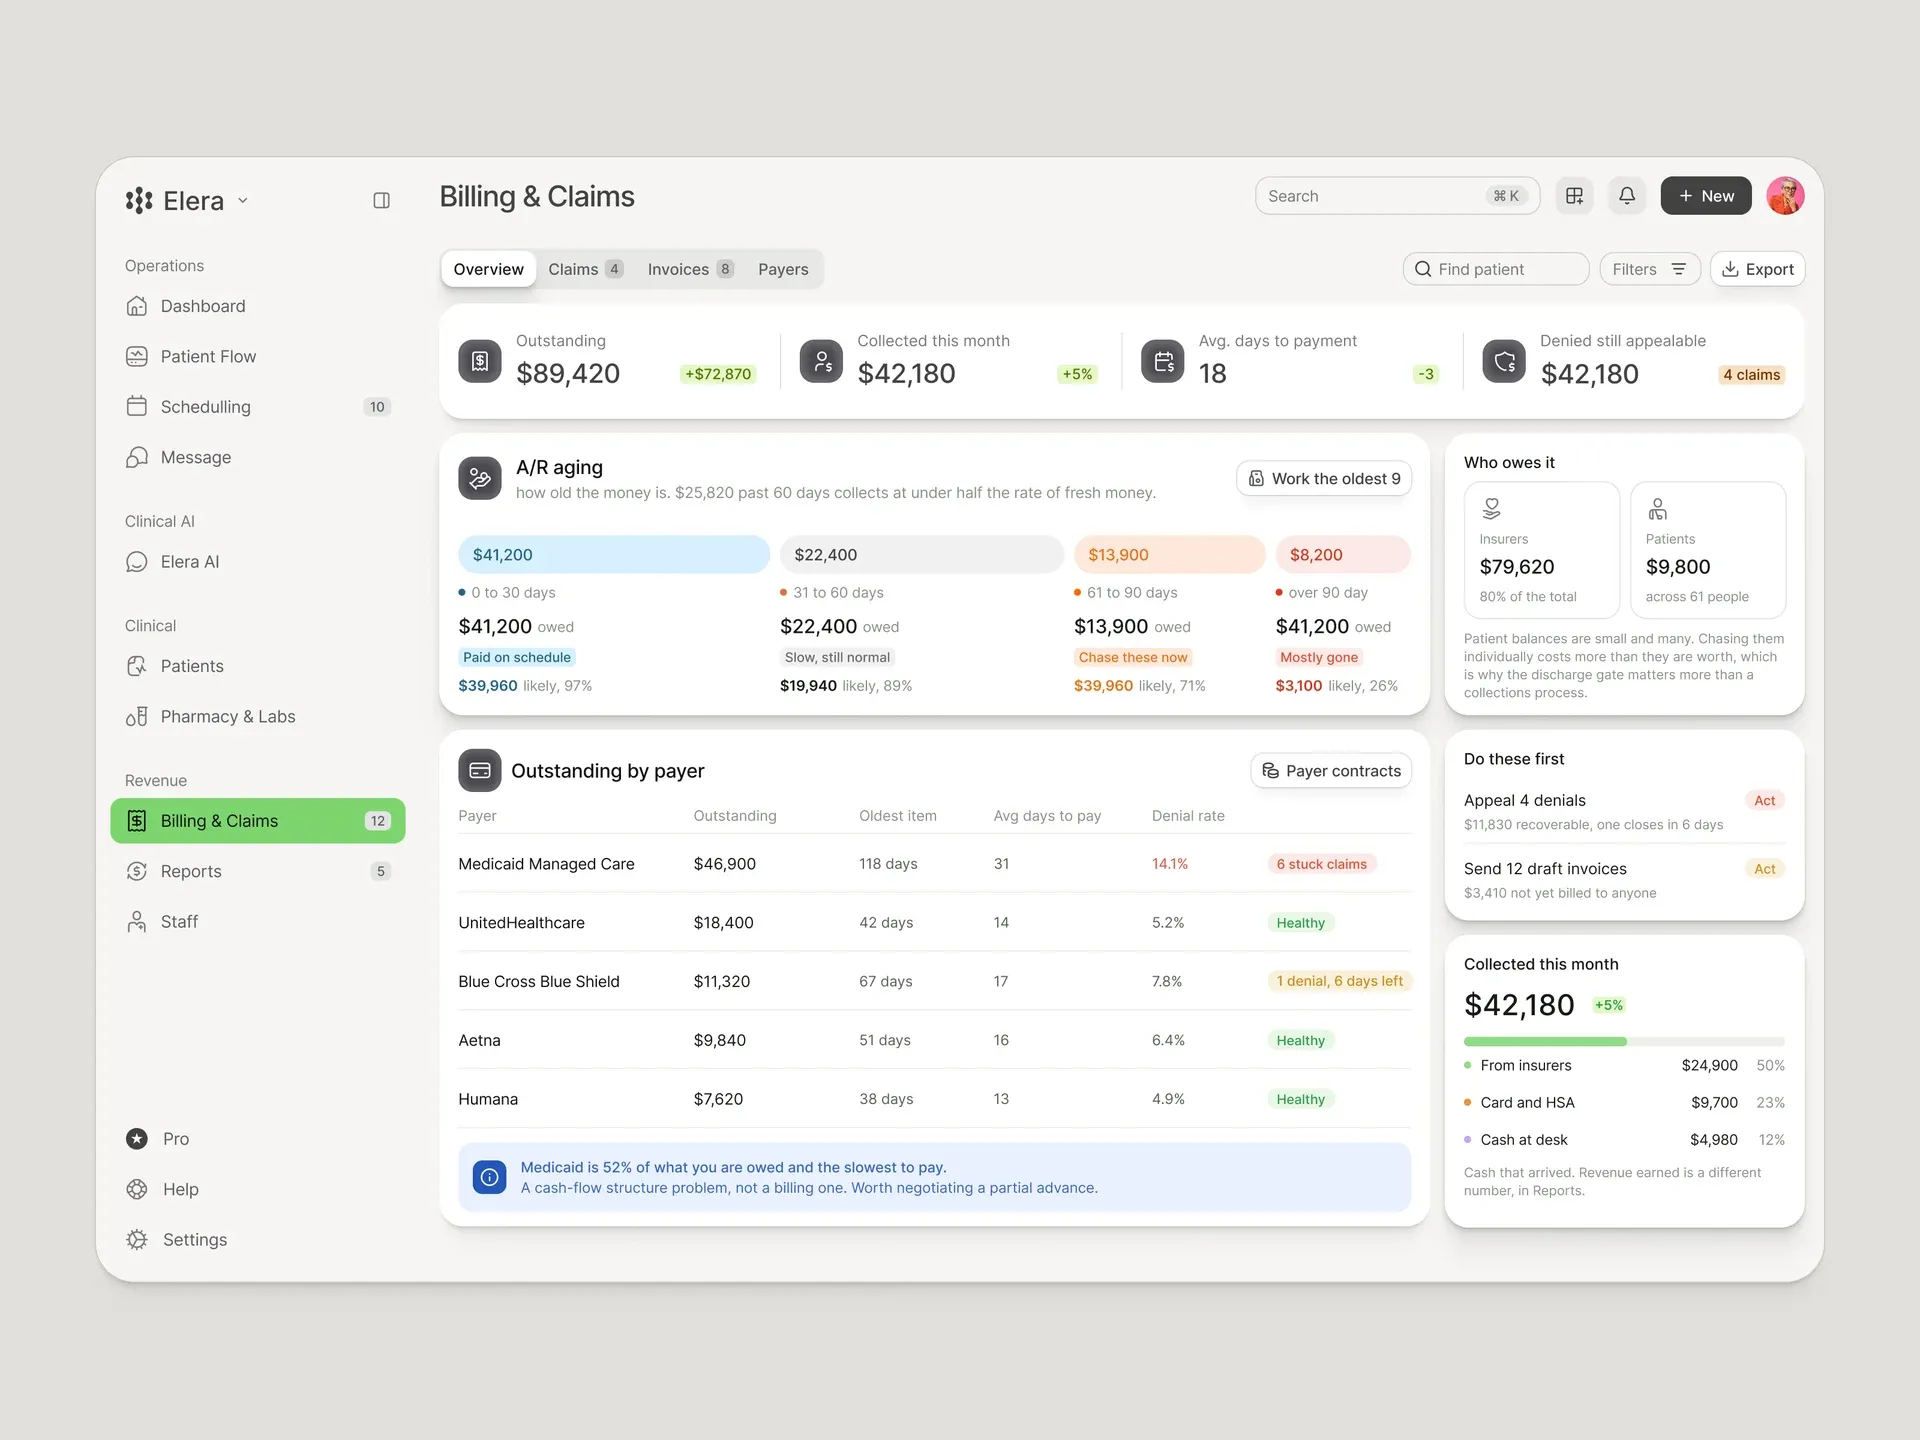This screenshot has width=1920, height=1440.
Task: Focus the Find patient field
Action: 1496,269
